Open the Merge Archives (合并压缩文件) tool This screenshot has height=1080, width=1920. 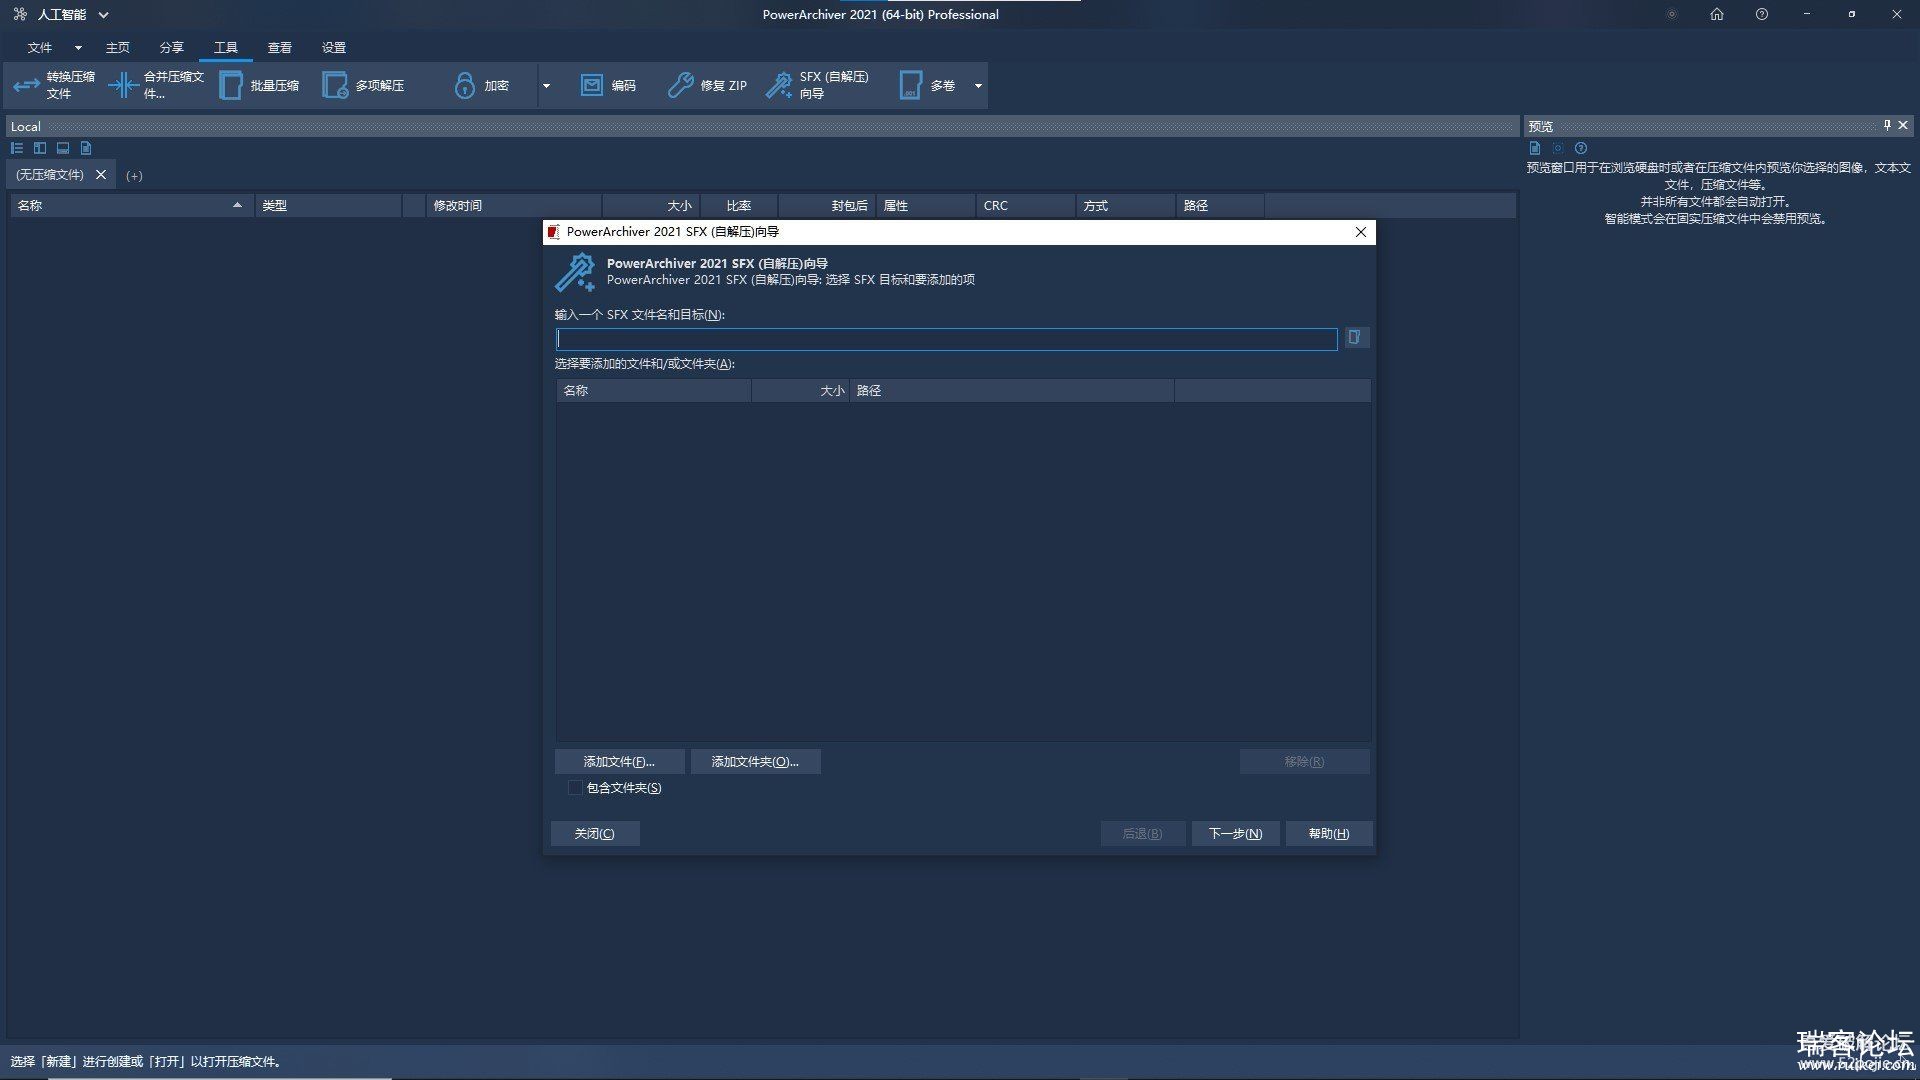[x=123, y=86]
